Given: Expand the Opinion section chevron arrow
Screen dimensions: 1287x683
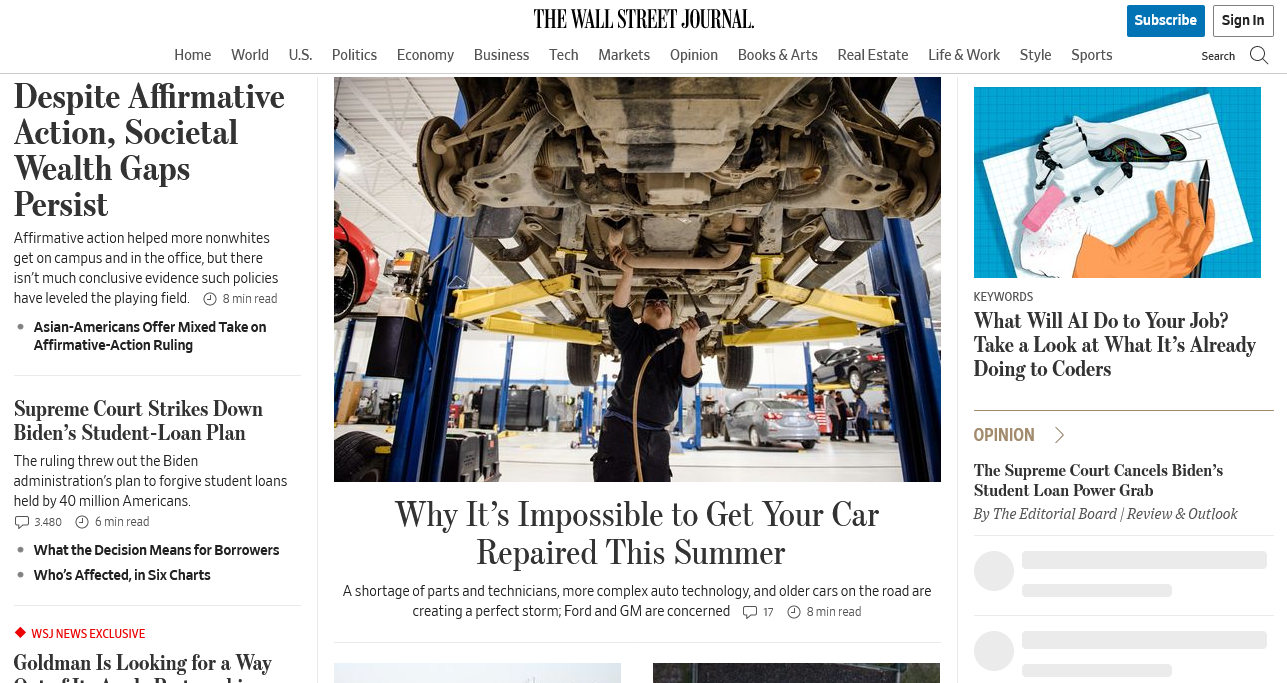Looking at the screenshot, I should point(1060,435).
